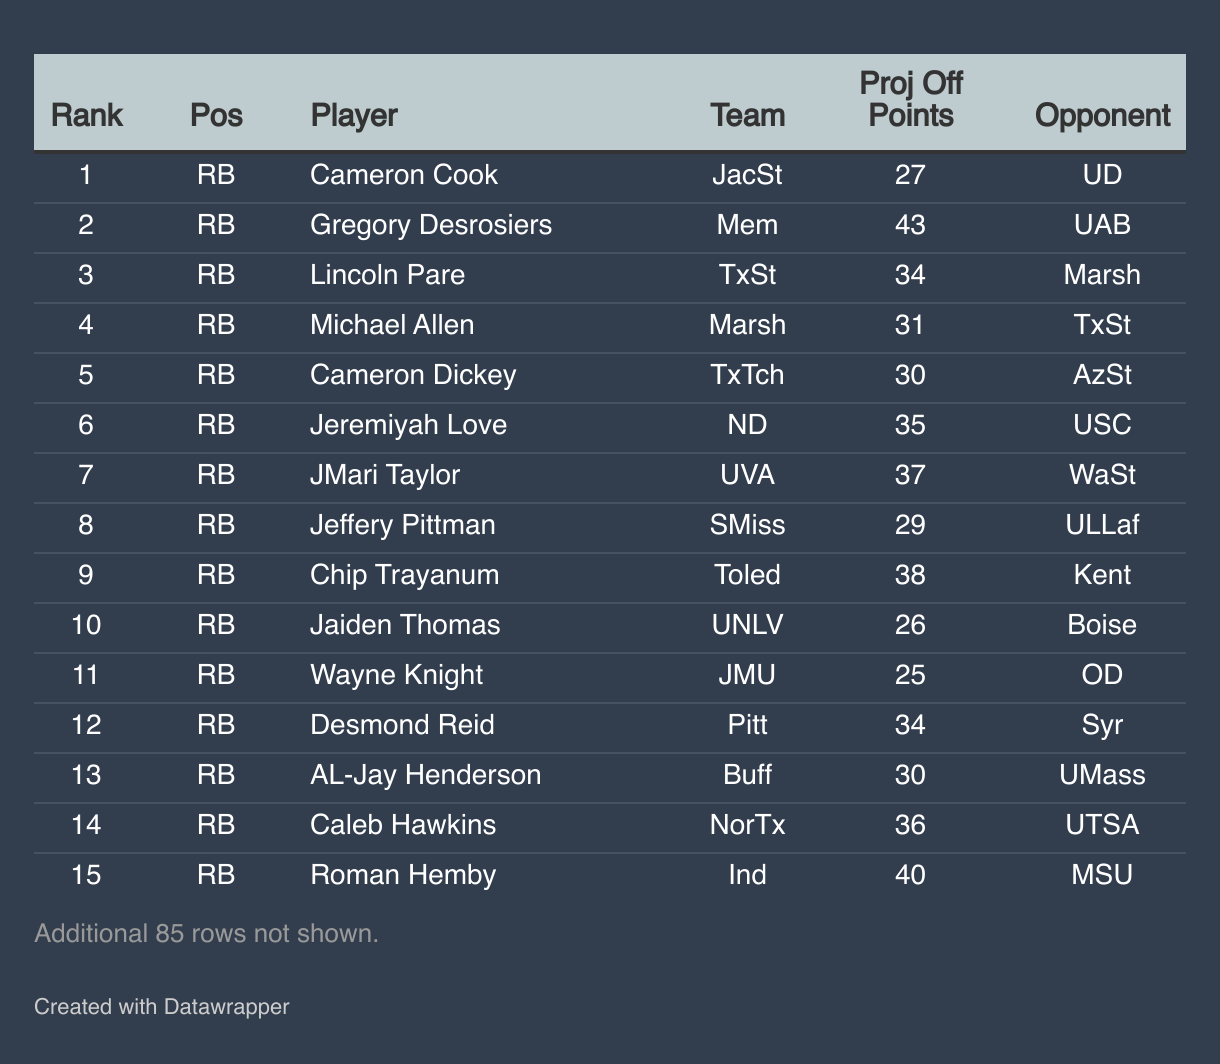The height and width of the screenshot is (1064, 1220).
Task: Sort table by Player column header
Action: pos(354,115)
